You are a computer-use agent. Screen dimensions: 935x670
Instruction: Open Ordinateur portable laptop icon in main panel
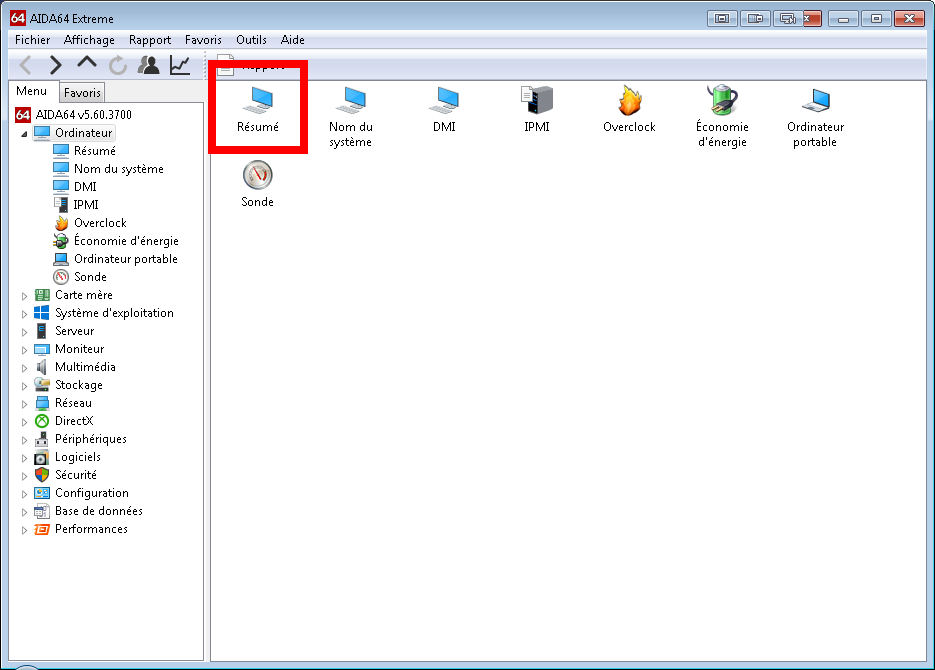(815, 117)
